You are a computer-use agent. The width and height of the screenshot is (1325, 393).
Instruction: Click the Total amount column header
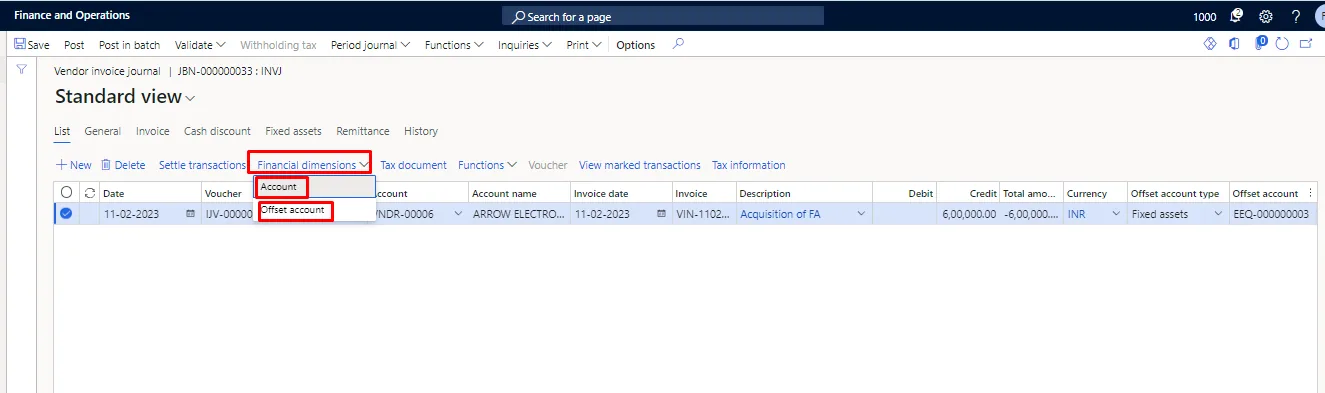tap(1031, 193)
